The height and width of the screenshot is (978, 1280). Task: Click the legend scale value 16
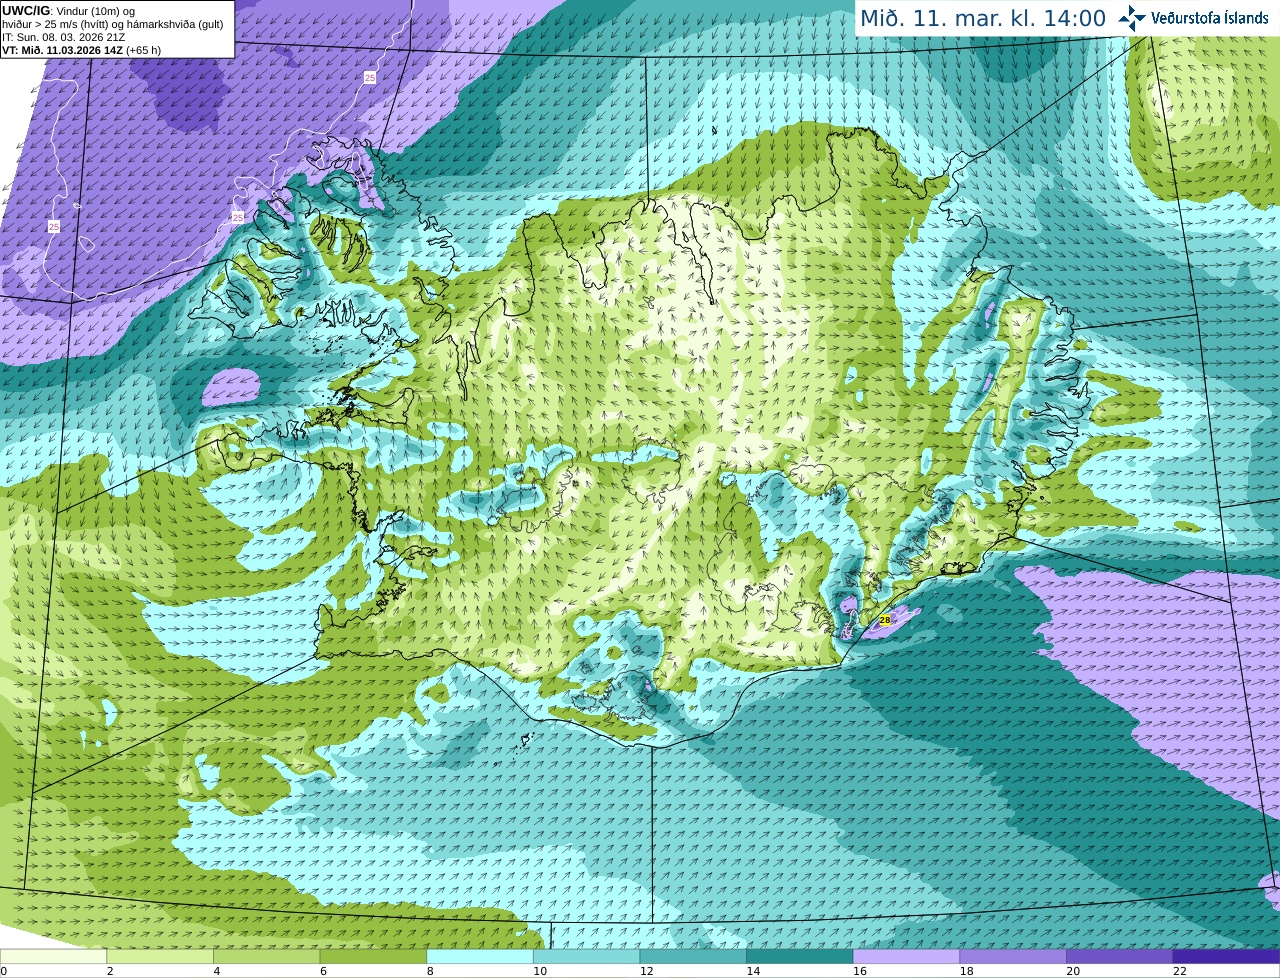point(860,970)
